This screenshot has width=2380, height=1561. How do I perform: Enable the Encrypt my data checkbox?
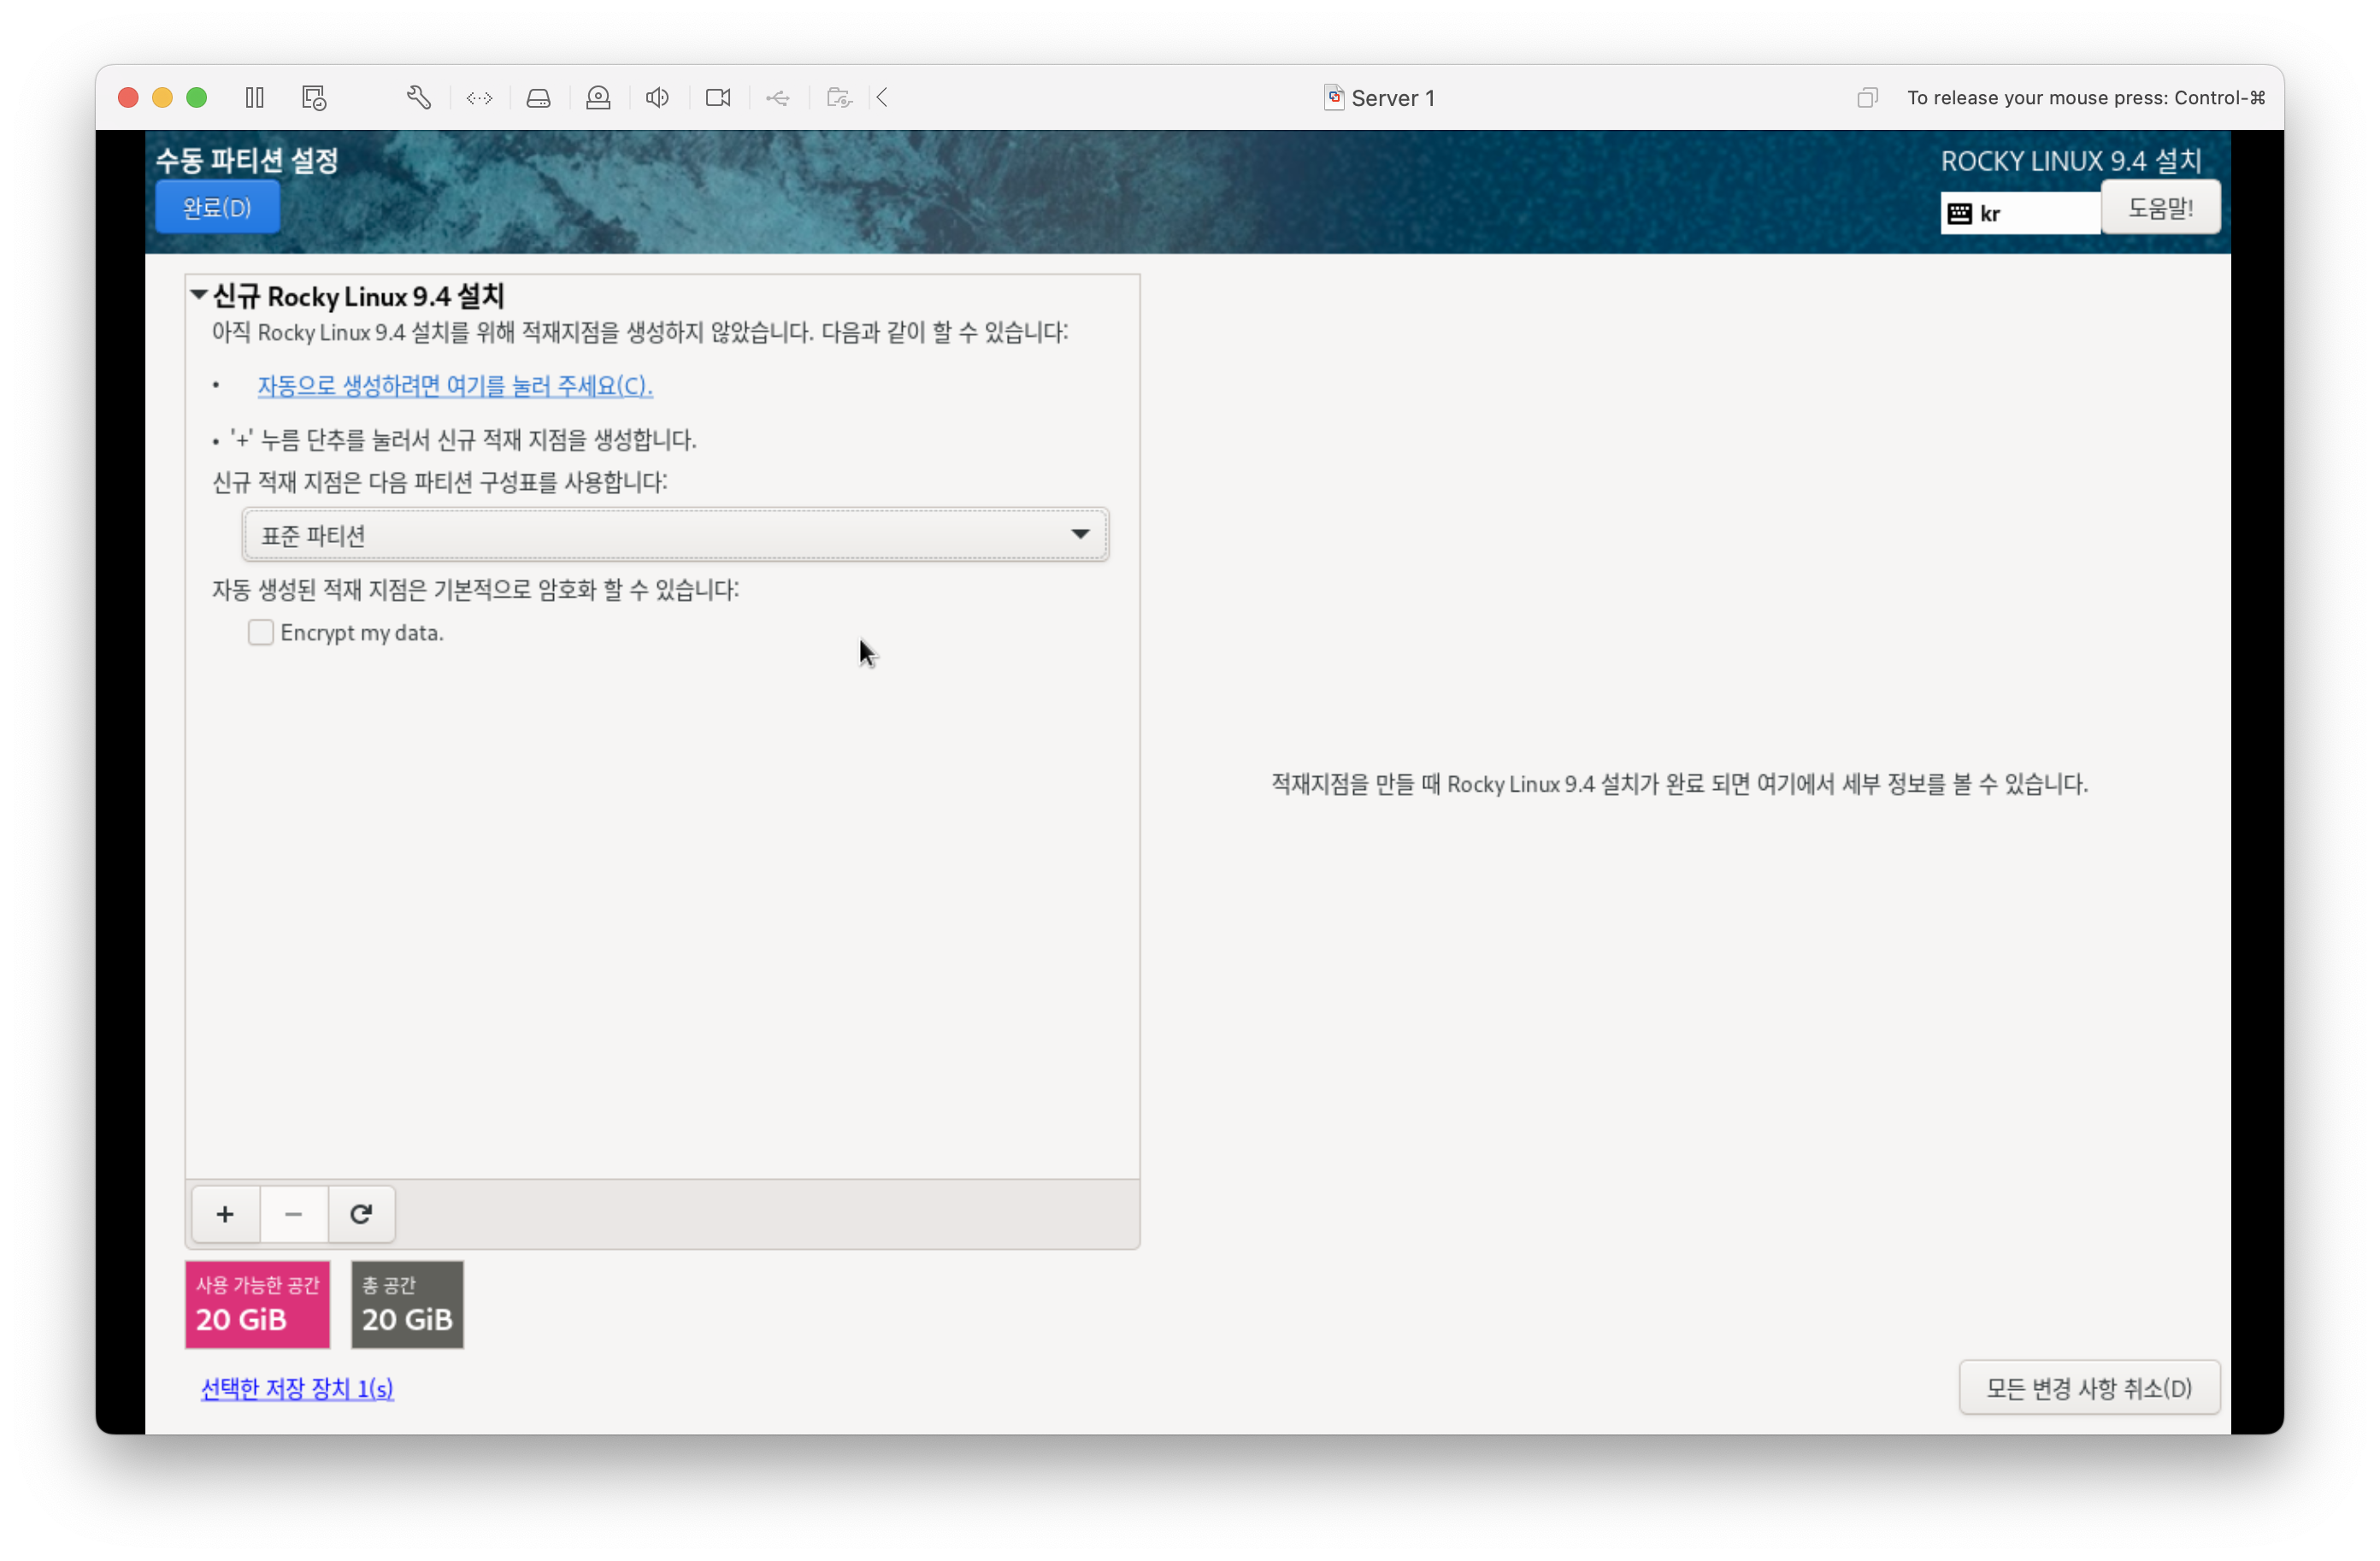click(260, 632)
